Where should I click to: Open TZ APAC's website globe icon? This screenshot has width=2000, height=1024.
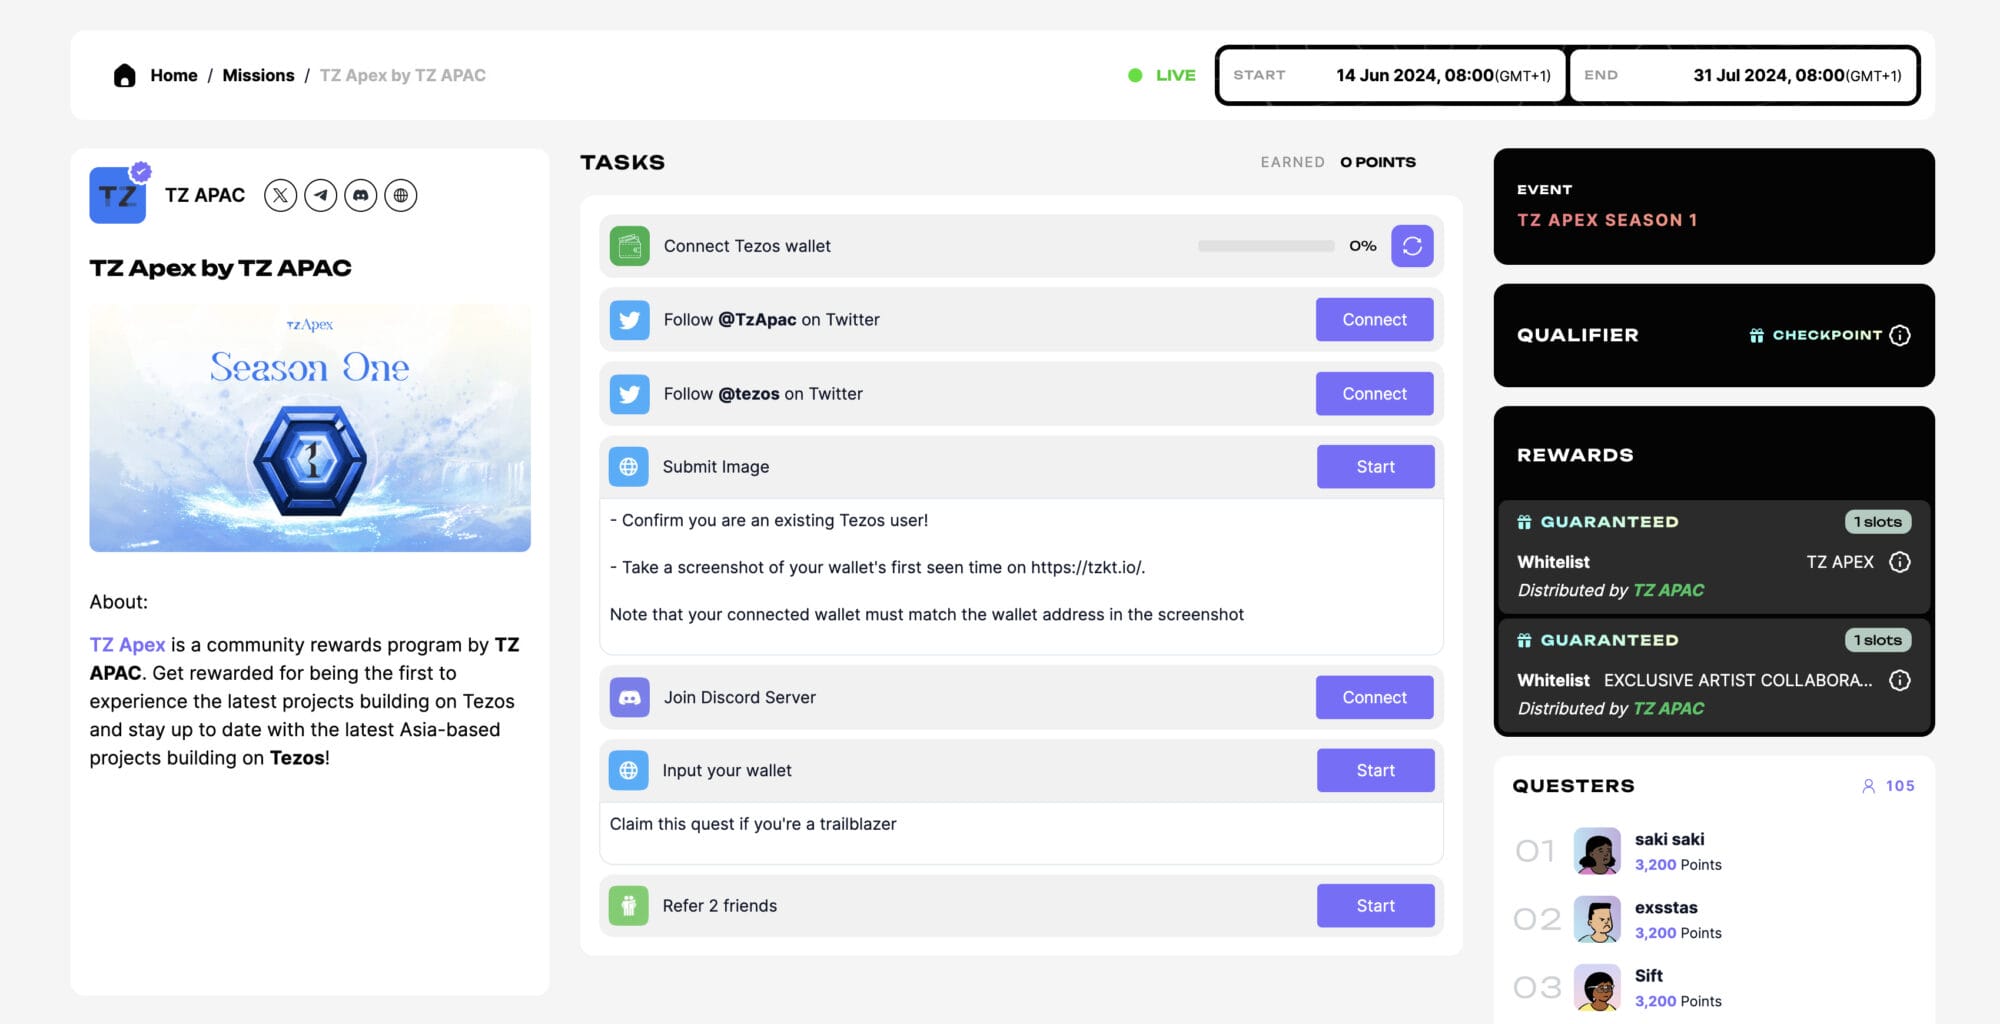pyautogui.click(x=400, y=195)
